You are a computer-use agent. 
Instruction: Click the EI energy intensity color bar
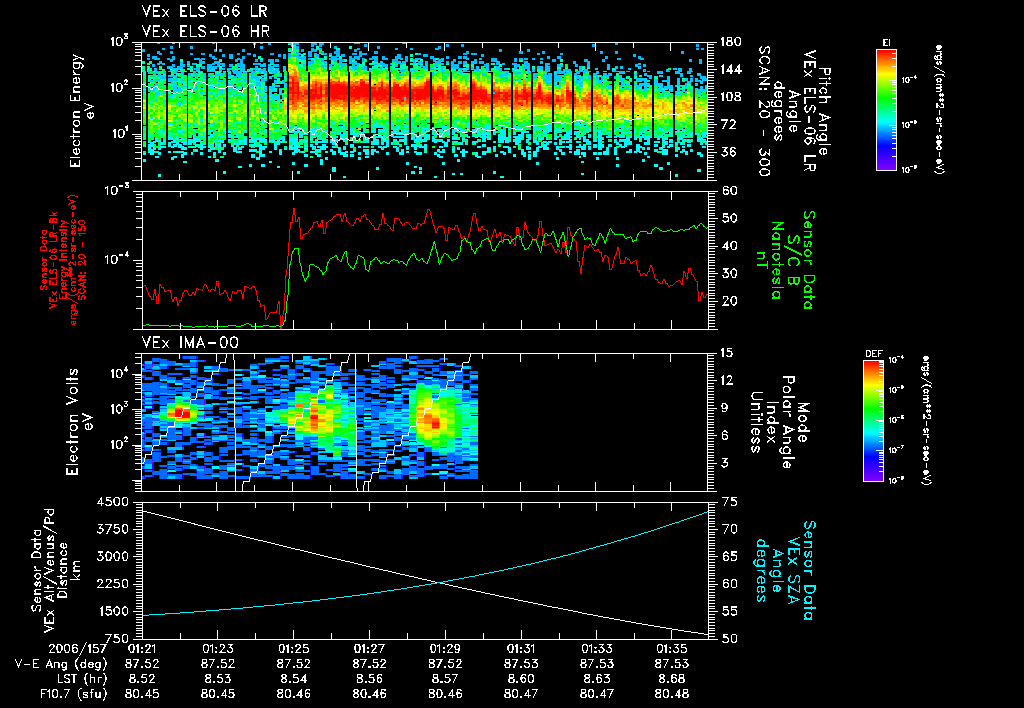point(886,110)
